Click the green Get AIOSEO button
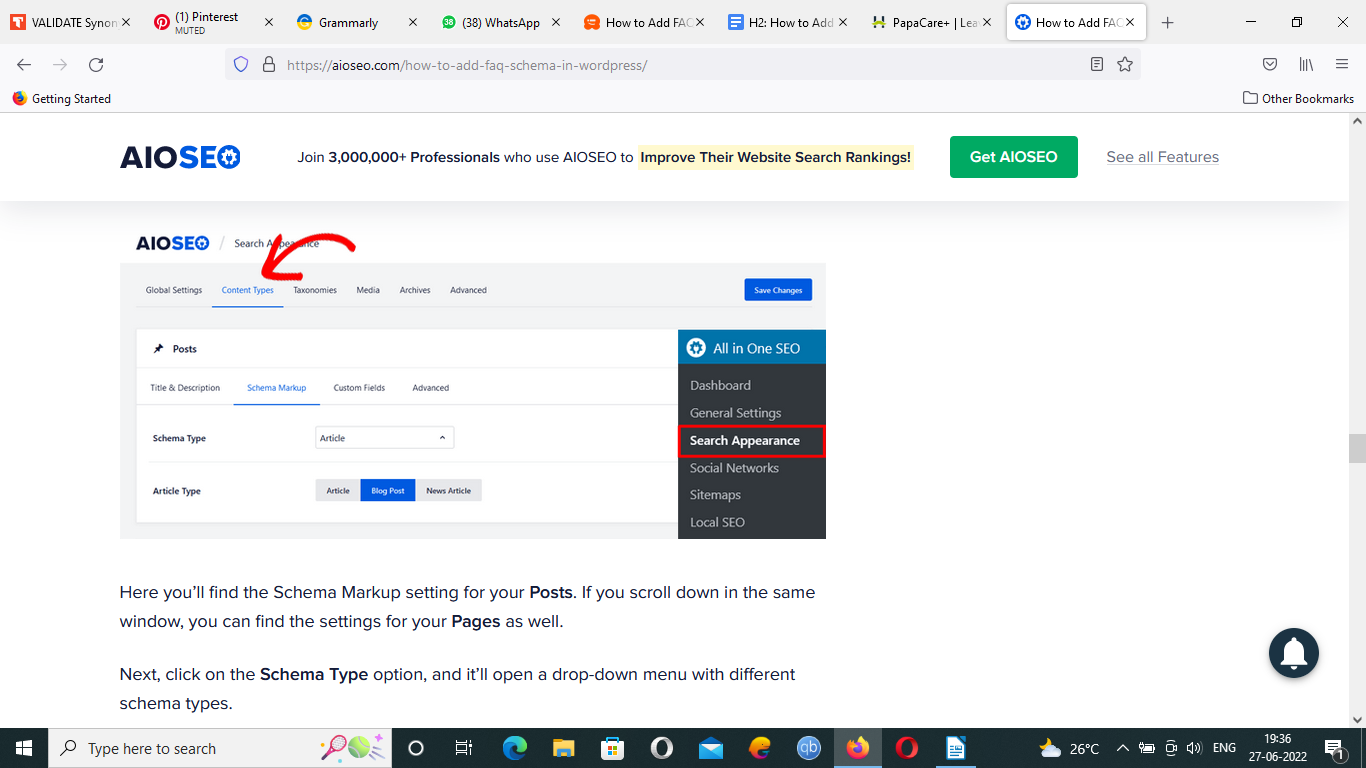Image resolution: width=1366 pixels, height=768 pixels. pos(1013,157)
